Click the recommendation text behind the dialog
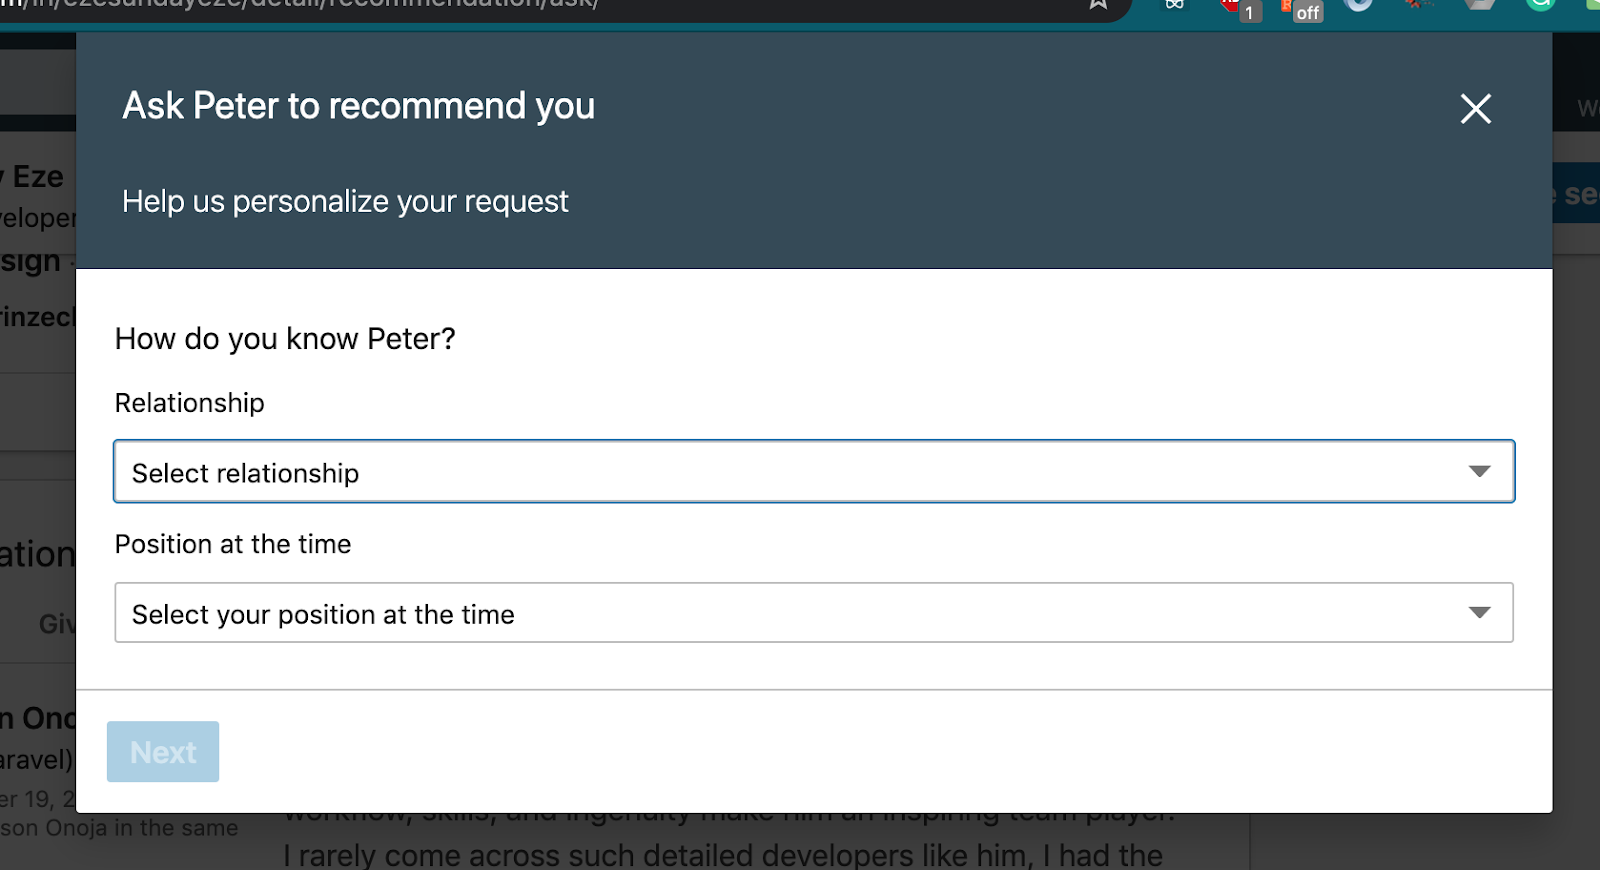Viewport: 1600px width, 870px height. coord(722,854)
